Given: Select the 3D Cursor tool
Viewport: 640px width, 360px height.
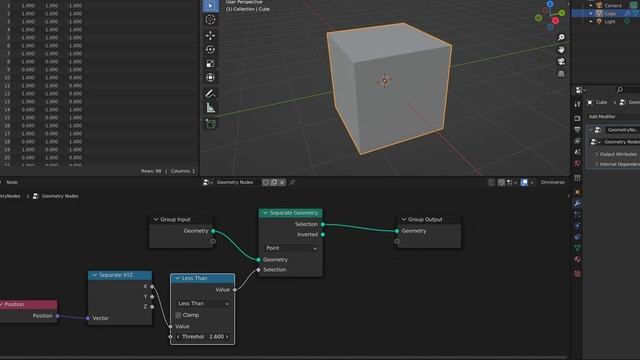Looking at the screenshot, I should [210, 20].
